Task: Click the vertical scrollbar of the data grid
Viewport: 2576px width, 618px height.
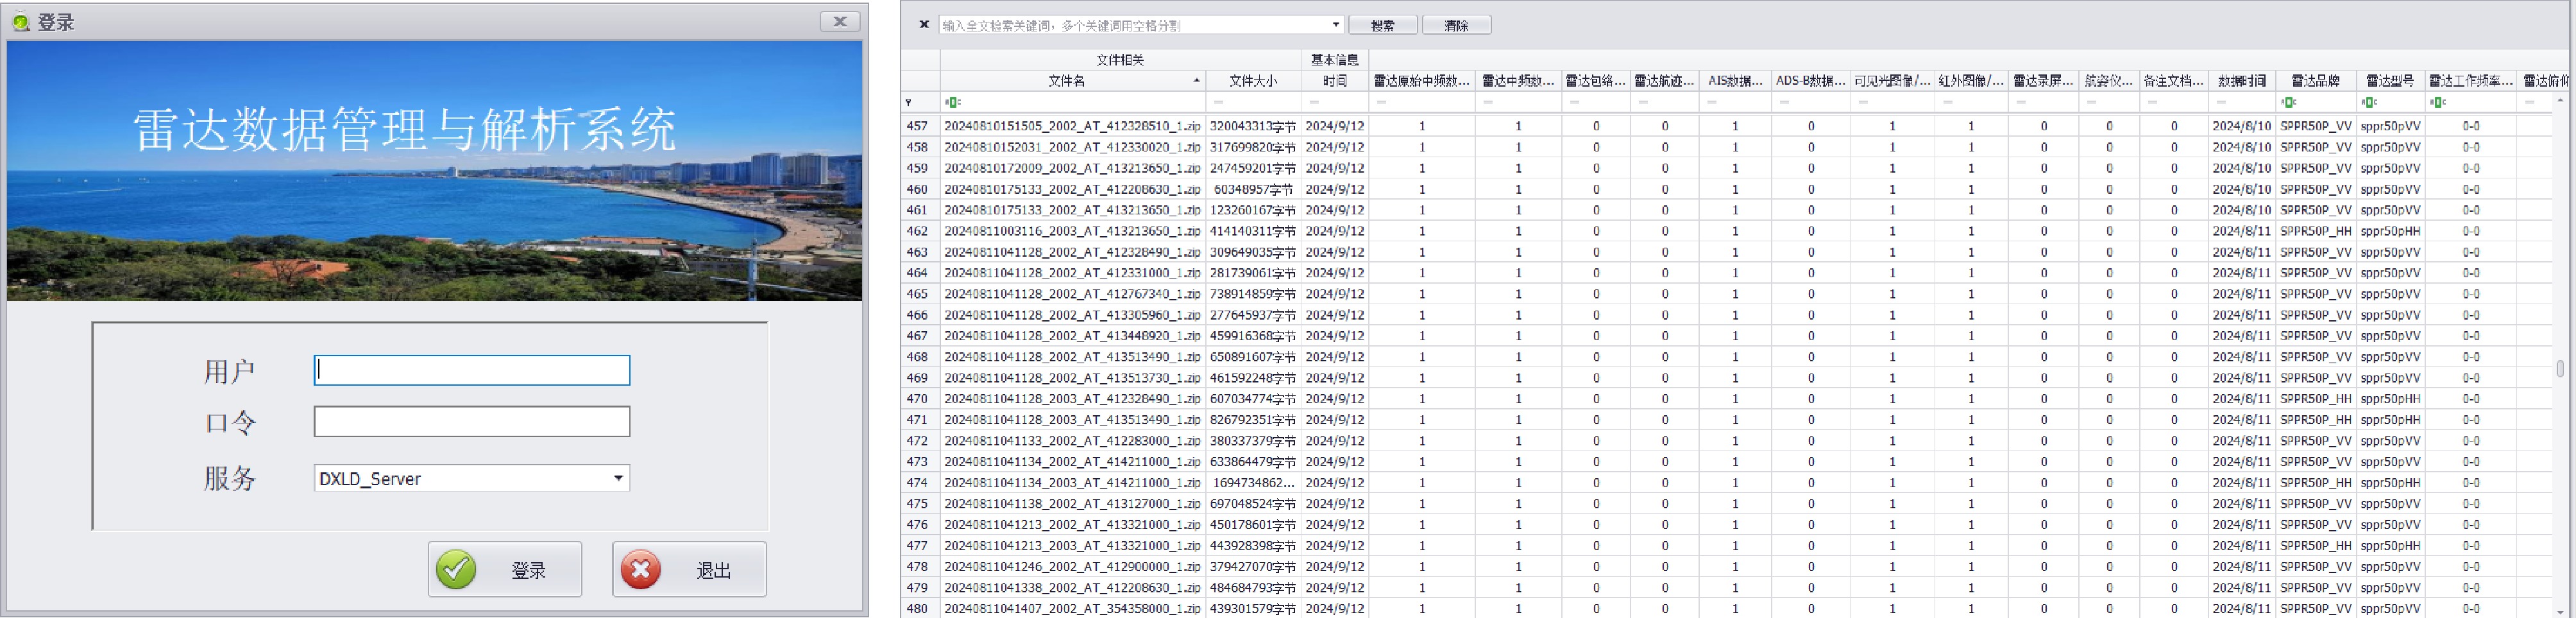Action: [x=2559, y=369]
